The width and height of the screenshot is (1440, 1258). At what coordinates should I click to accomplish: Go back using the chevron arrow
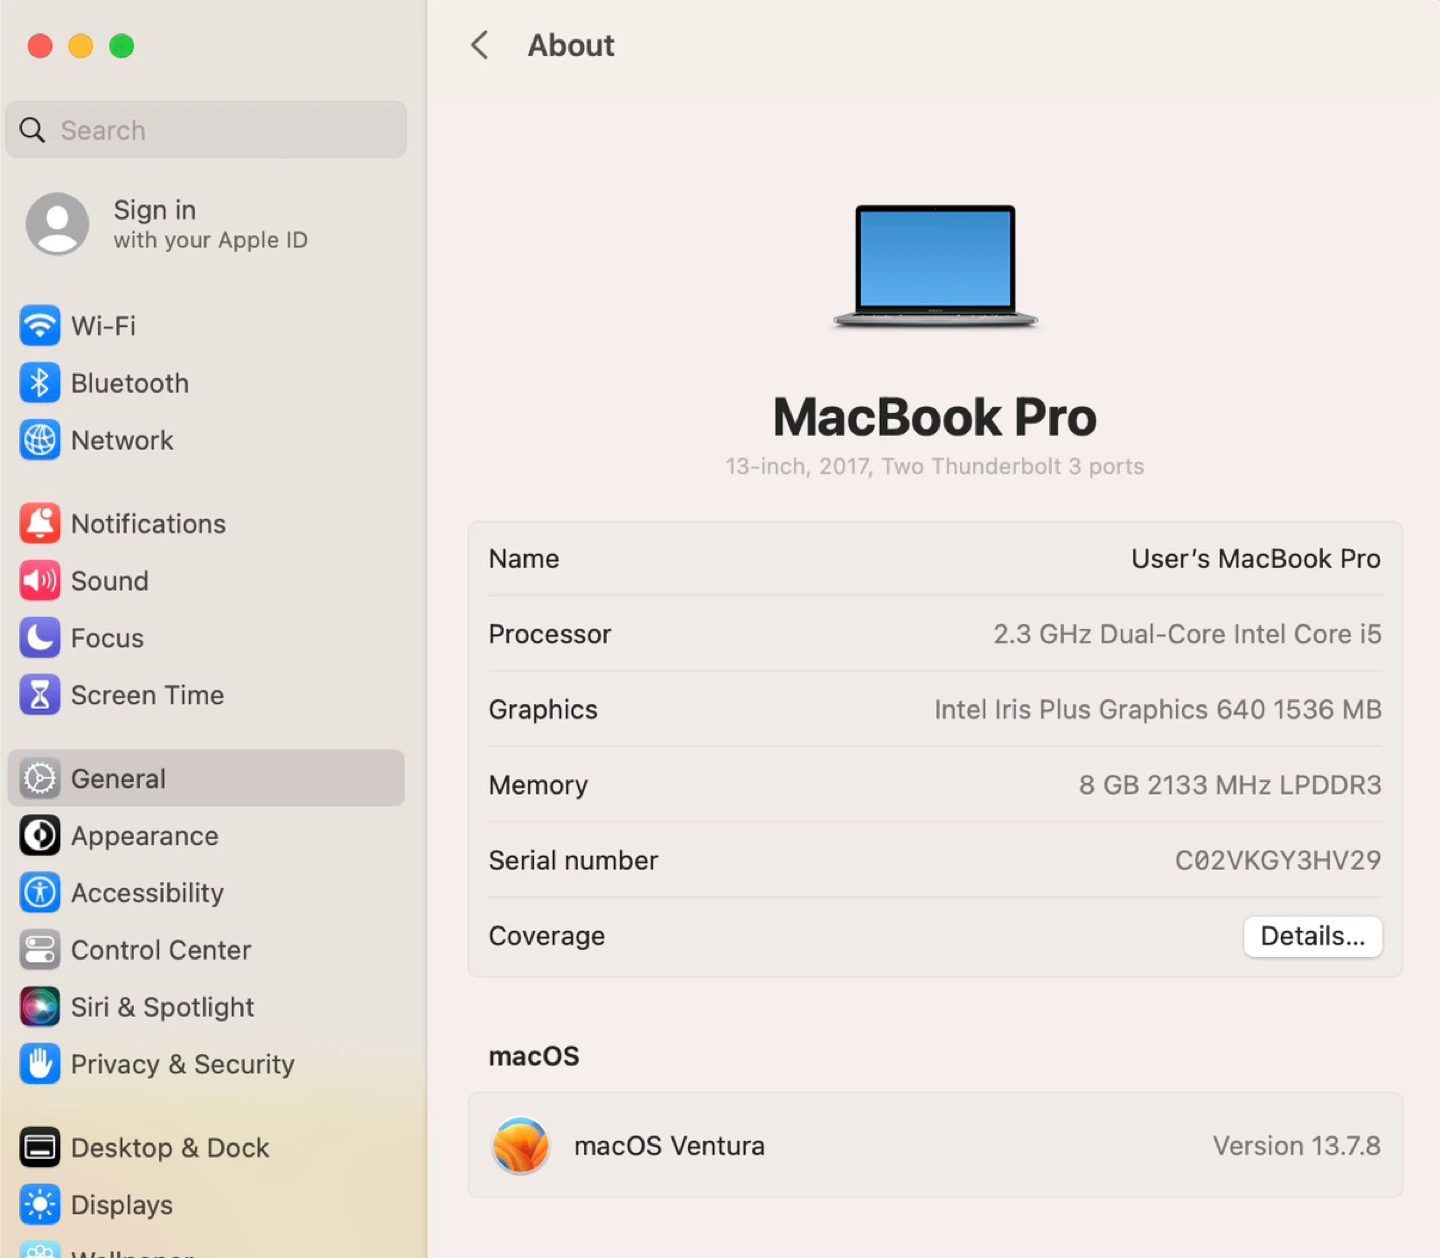coord(480,45)
